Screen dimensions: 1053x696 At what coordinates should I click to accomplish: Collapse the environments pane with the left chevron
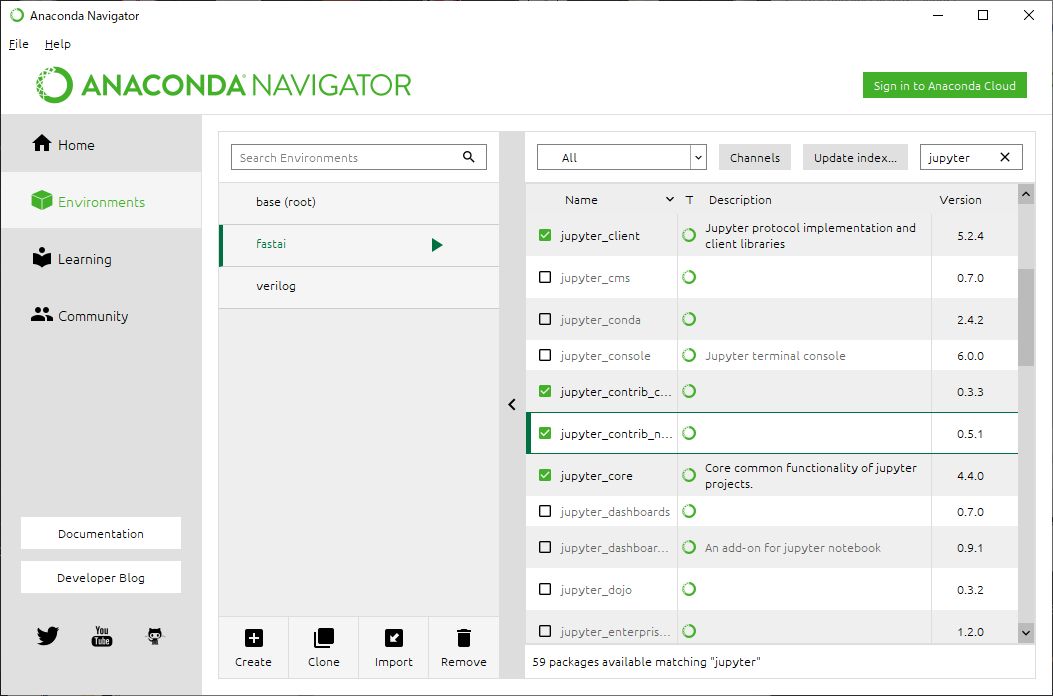click(x=512, y=404)
